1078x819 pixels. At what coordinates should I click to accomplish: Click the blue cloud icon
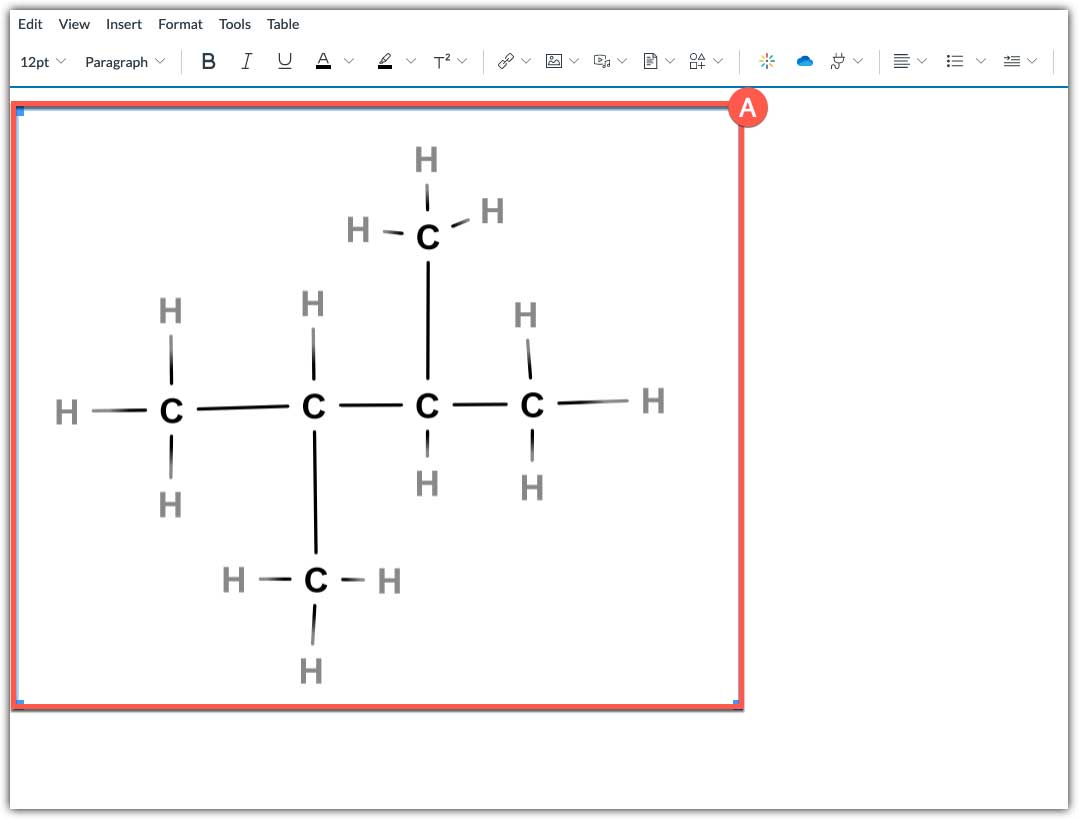(805, 61)
